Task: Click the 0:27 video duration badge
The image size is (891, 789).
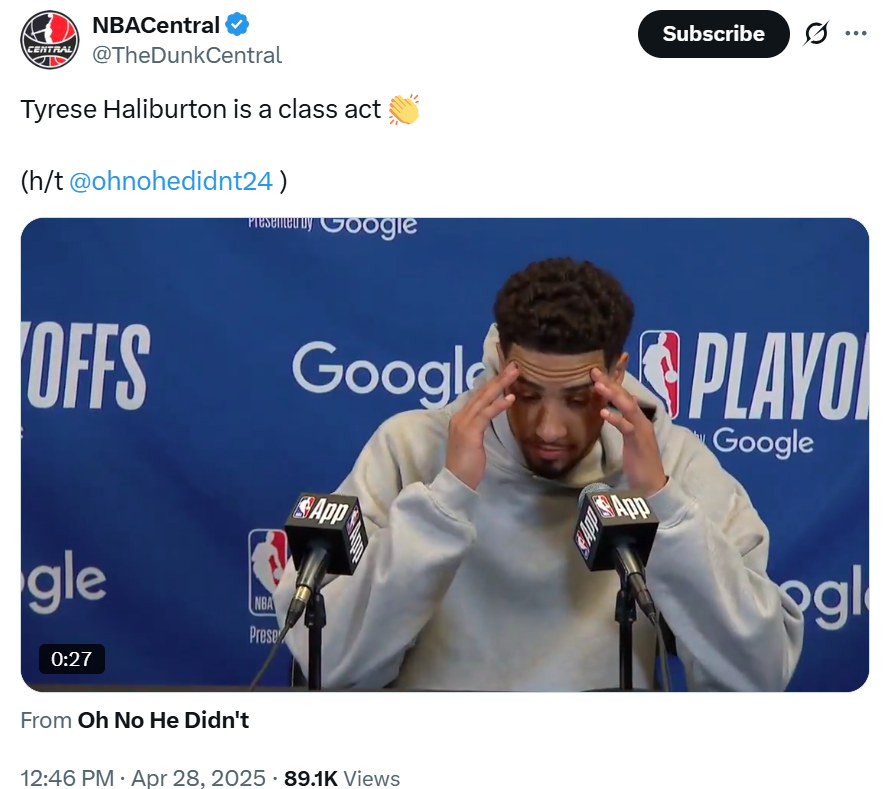Action: pyautogui.click(x=71, y=659)
